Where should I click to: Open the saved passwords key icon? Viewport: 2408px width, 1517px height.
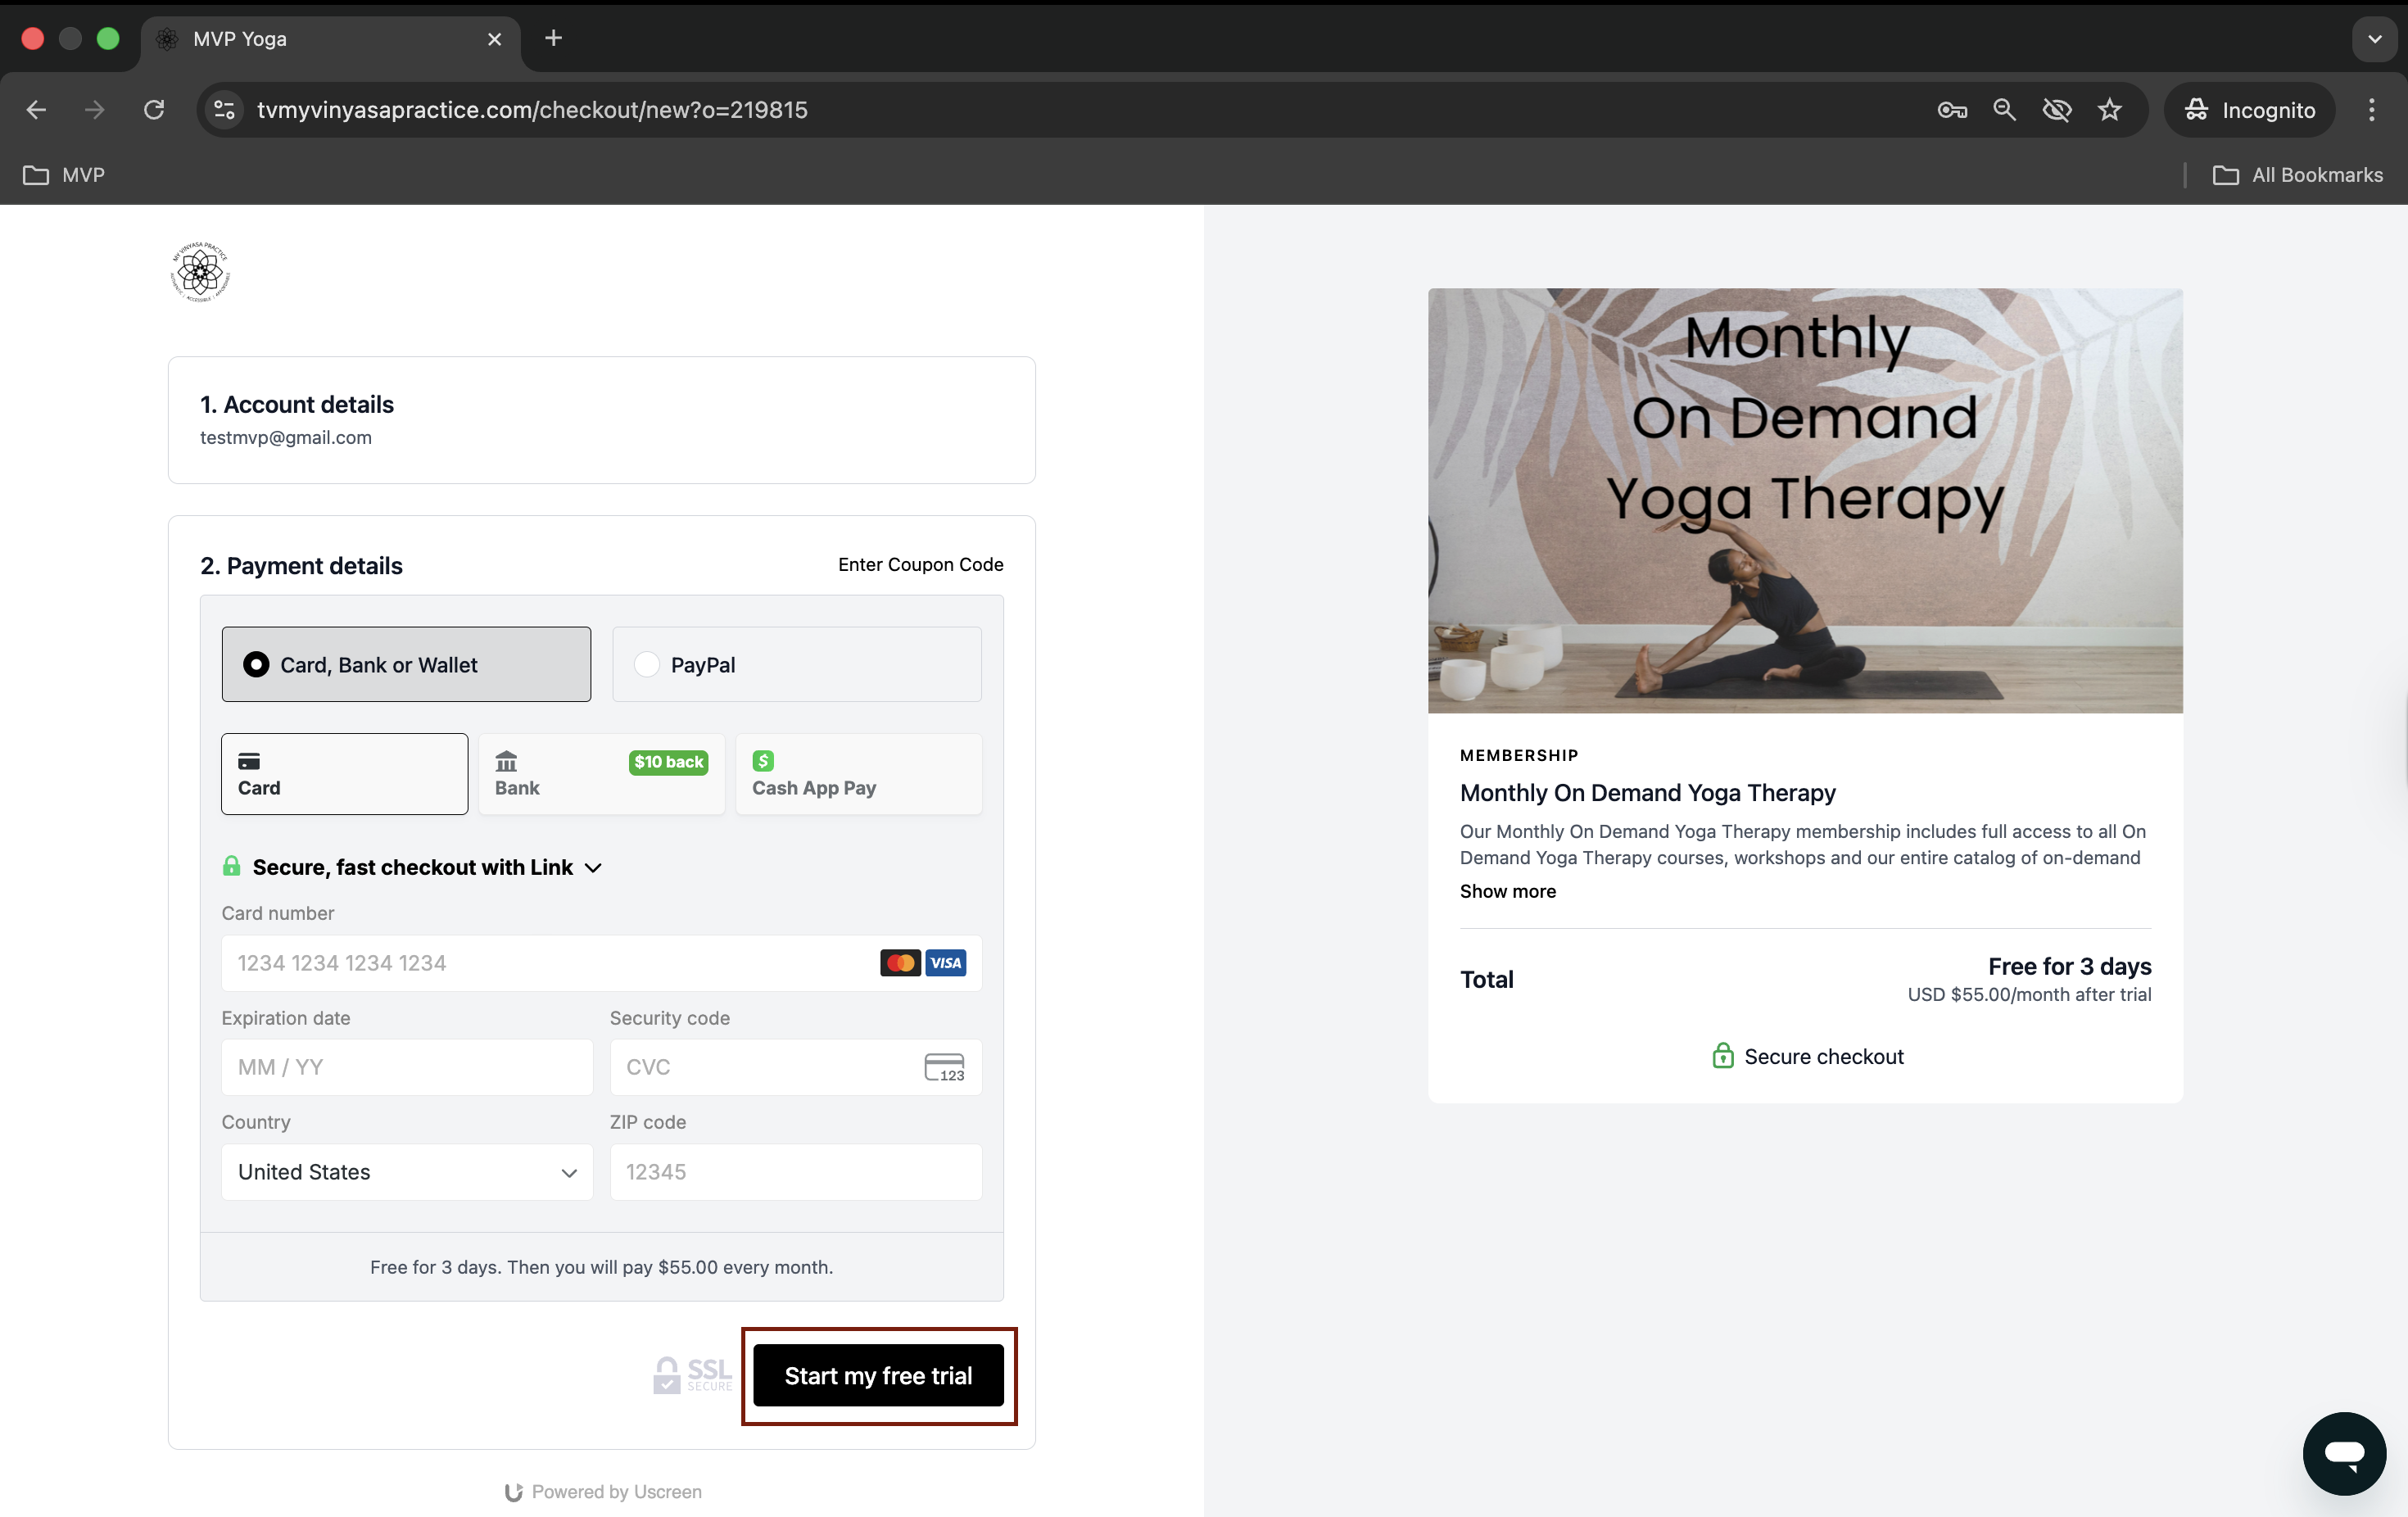(x=1952, y=110)
